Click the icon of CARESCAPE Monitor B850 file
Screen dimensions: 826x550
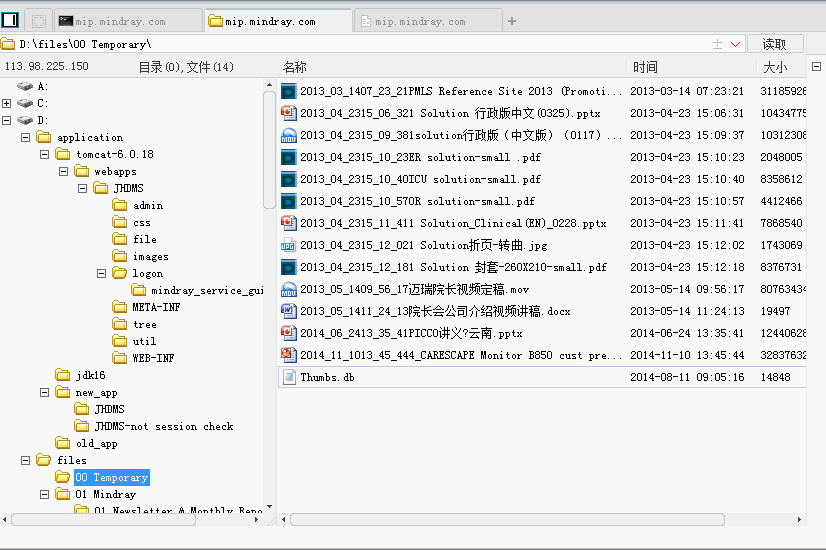pos(288,356)
